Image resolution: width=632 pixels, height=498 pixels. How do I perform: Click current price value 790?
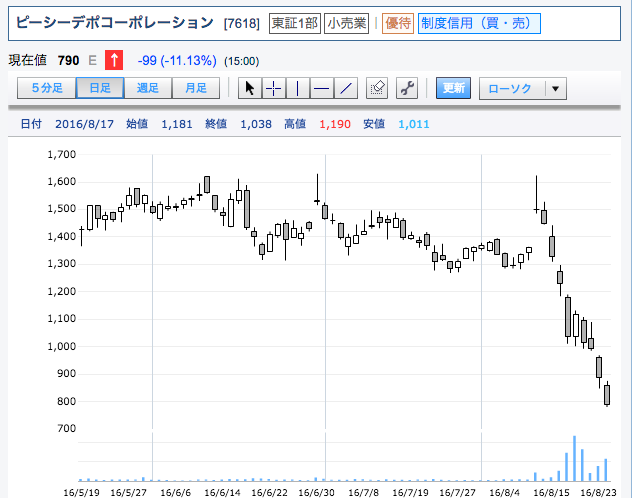tap(68, 60)
